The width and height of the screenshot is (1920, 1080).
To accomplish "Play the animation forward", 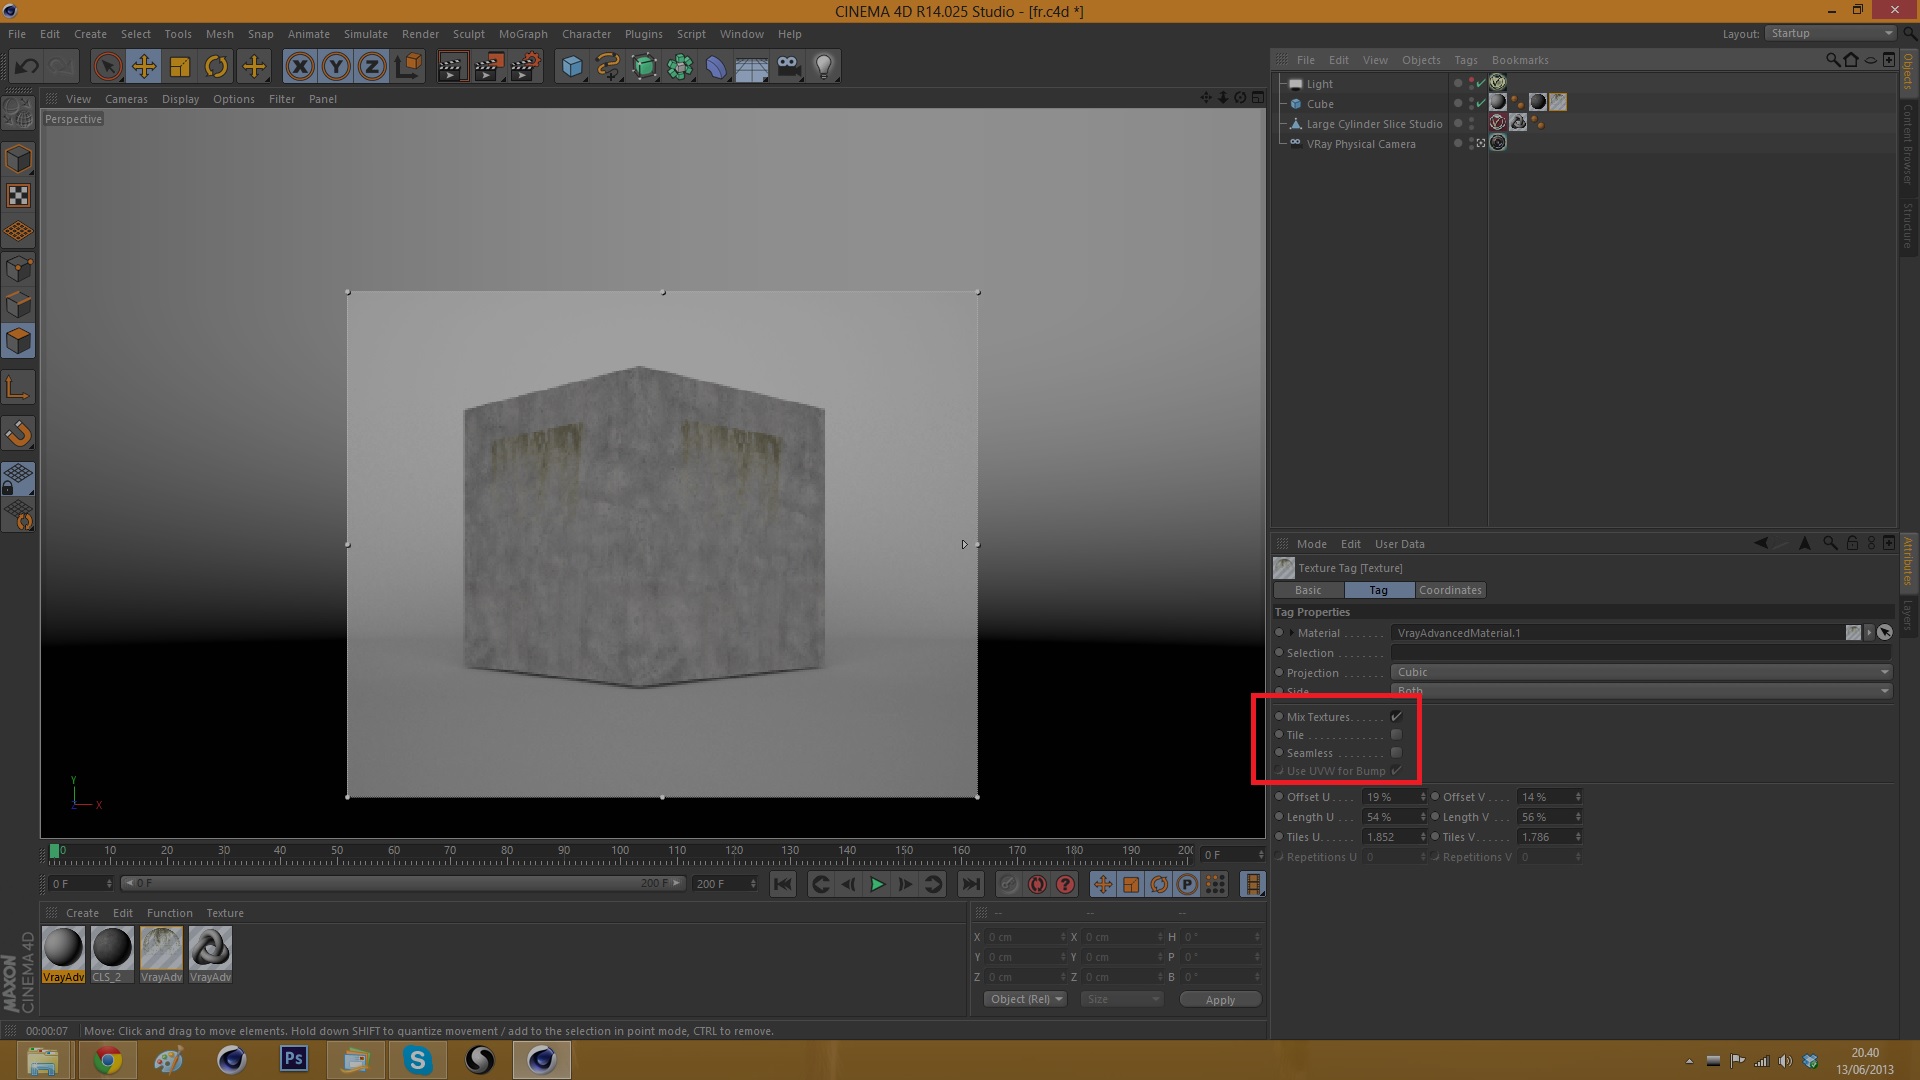I will click(877, 884).
